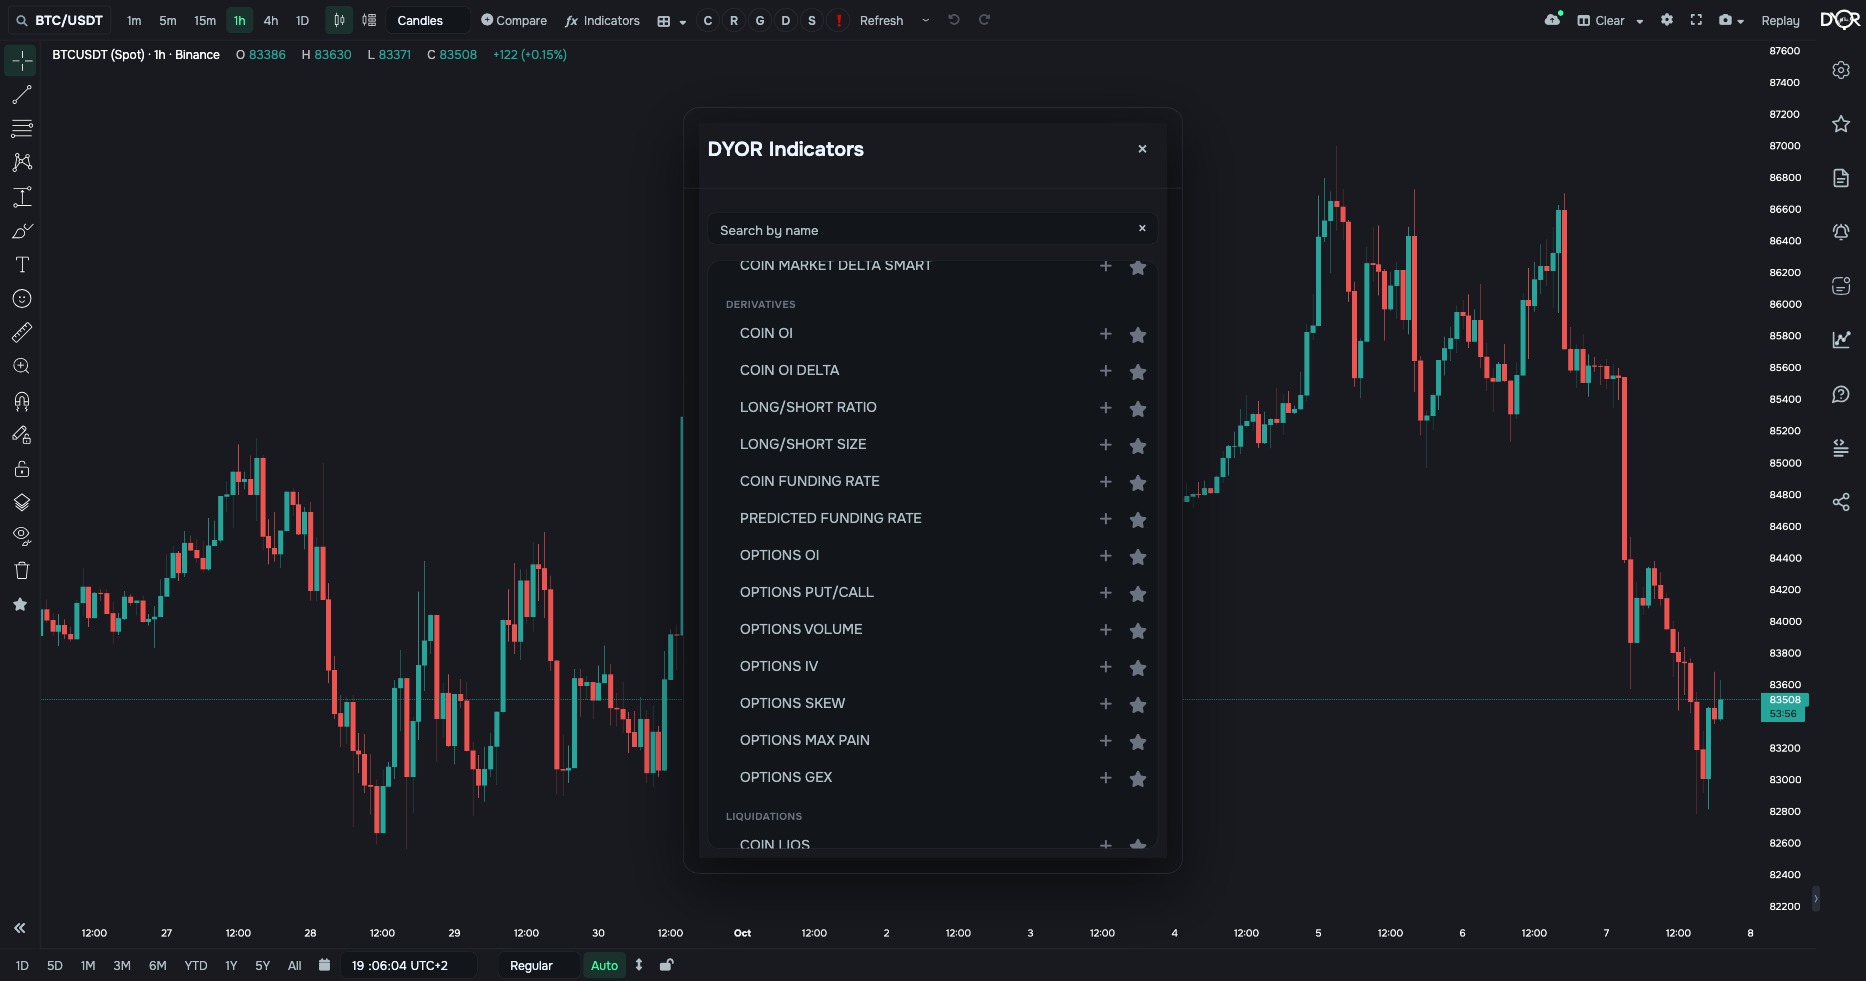Switch to the 4h timeframe
This screenshot has height=981, width=1866.
[270, 20]
